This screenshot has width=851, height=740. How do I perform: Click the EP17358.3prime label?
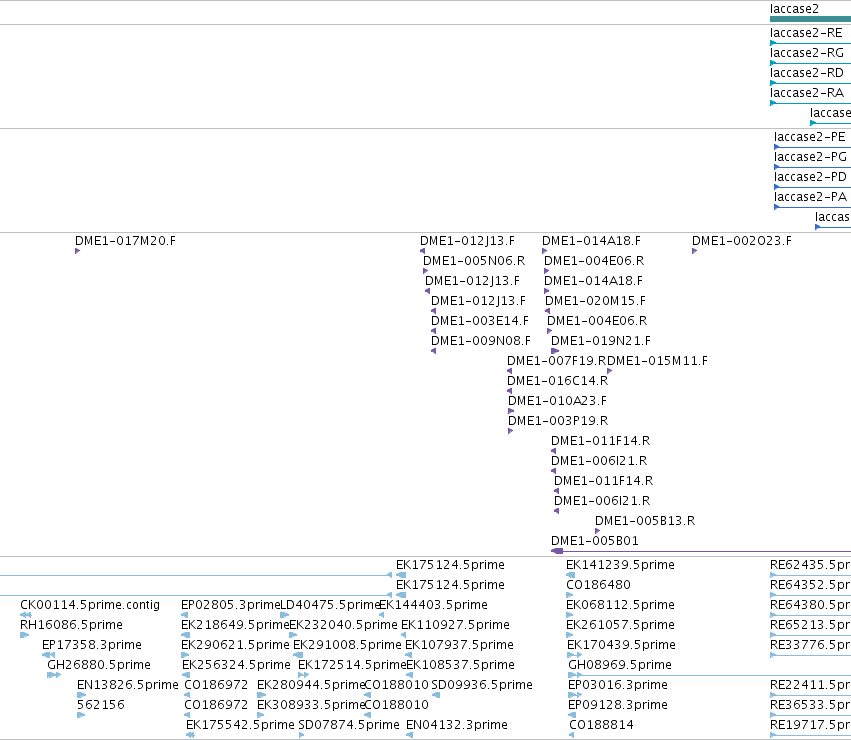tap(92, 645)
